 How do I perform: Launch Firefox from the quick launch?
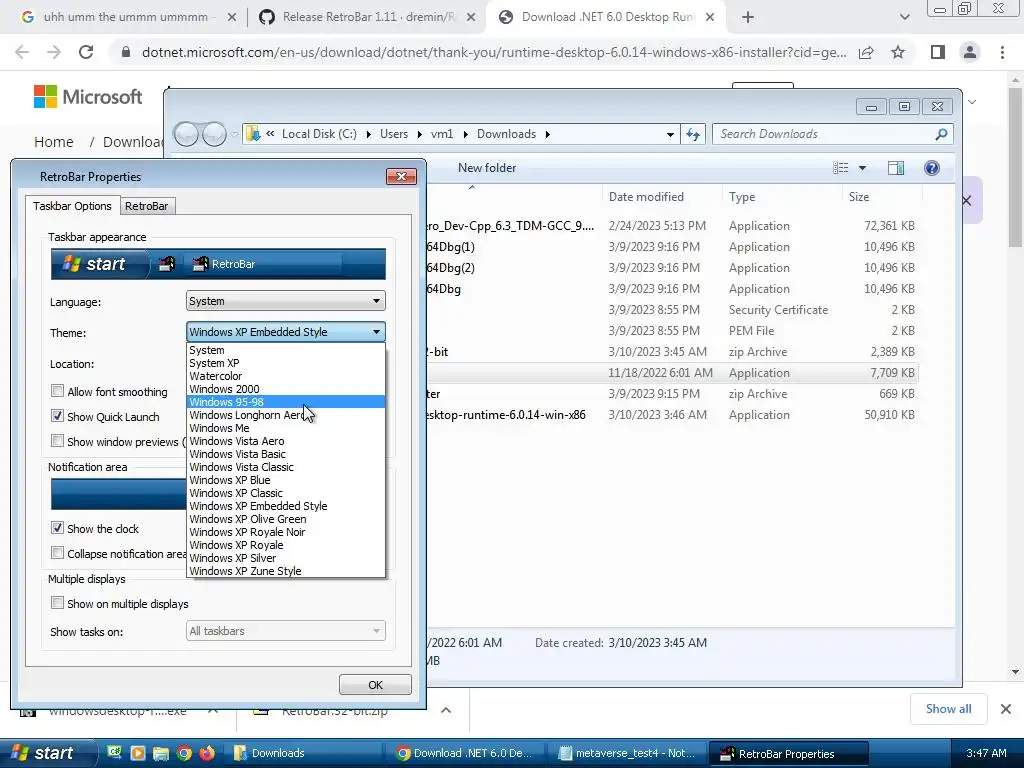[207, 753]
